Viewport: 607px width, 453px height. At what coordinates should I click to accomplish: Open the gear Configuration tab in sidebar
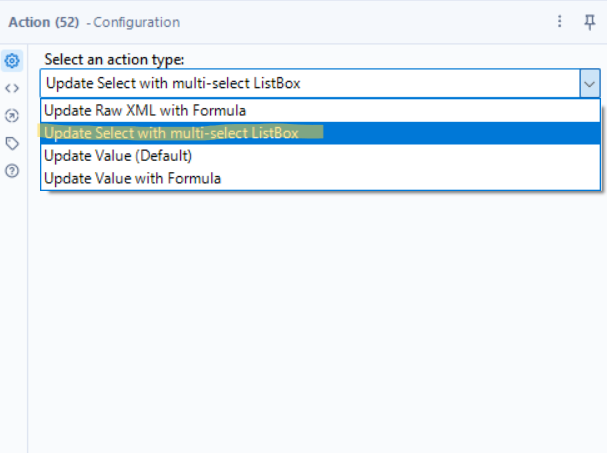[x=13, y=61]
